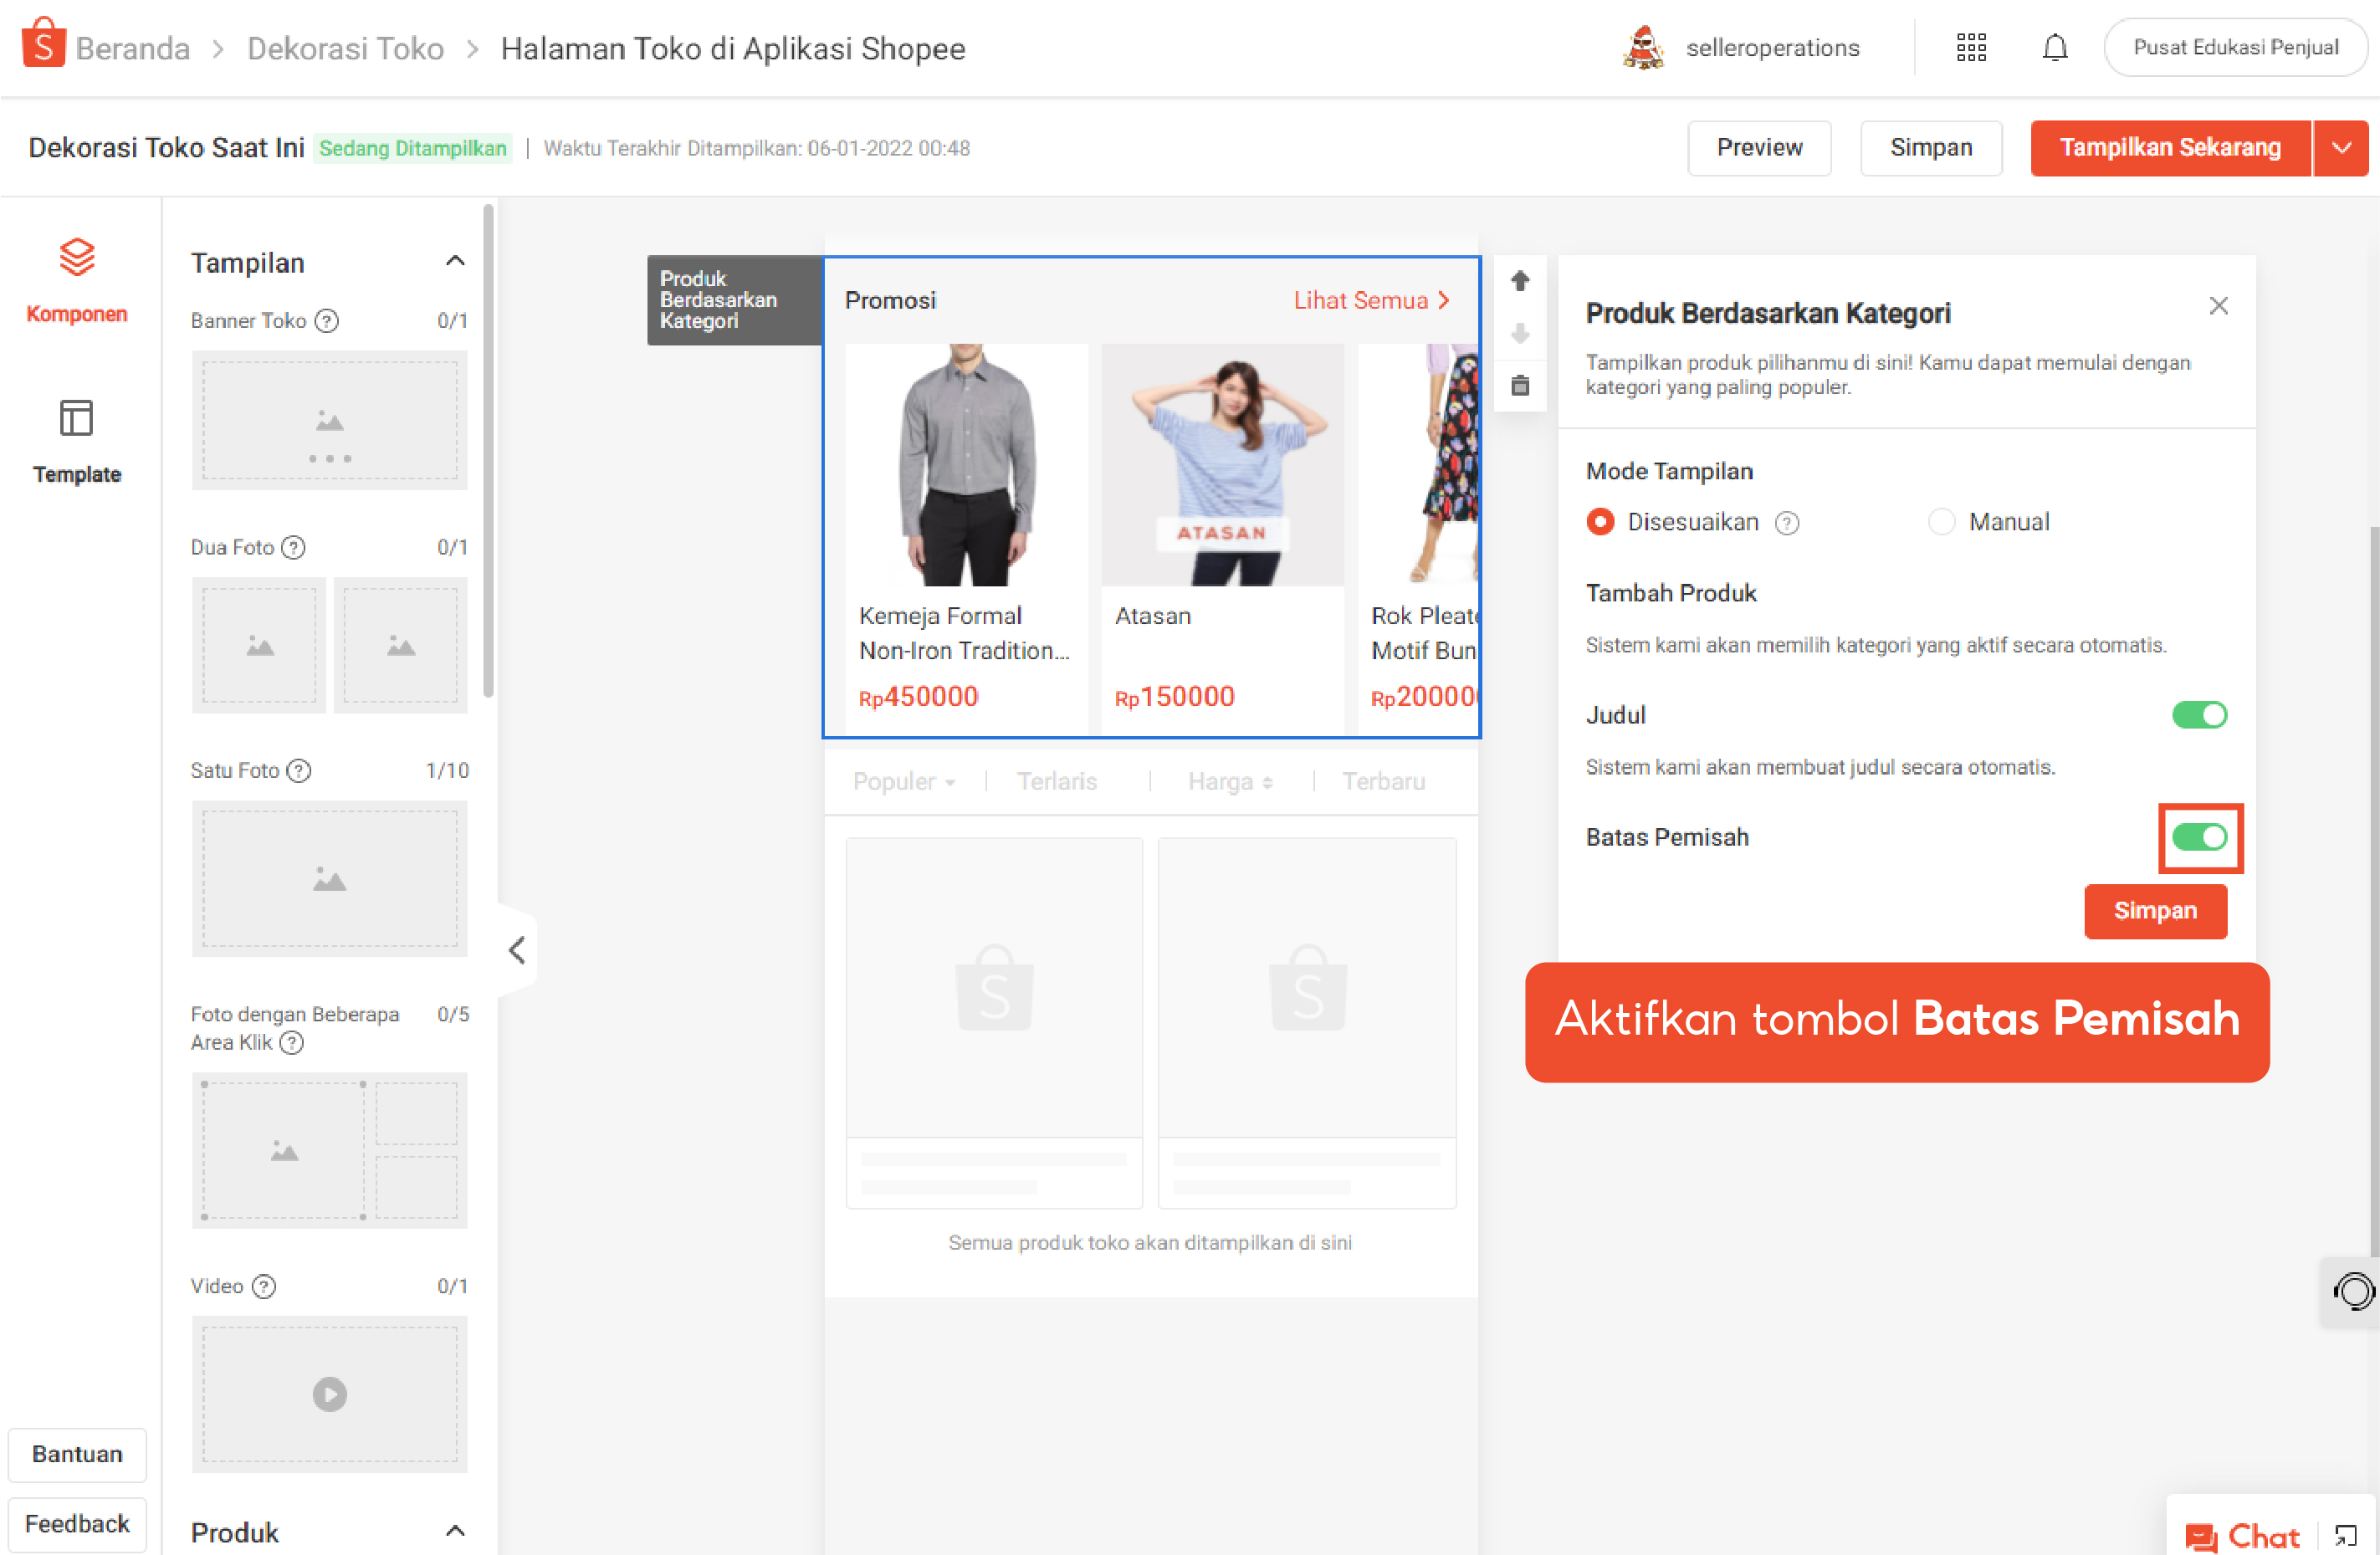Click the help icon next to Disesuaikan
The image size is (2380, 1555).
(1787, 523)
